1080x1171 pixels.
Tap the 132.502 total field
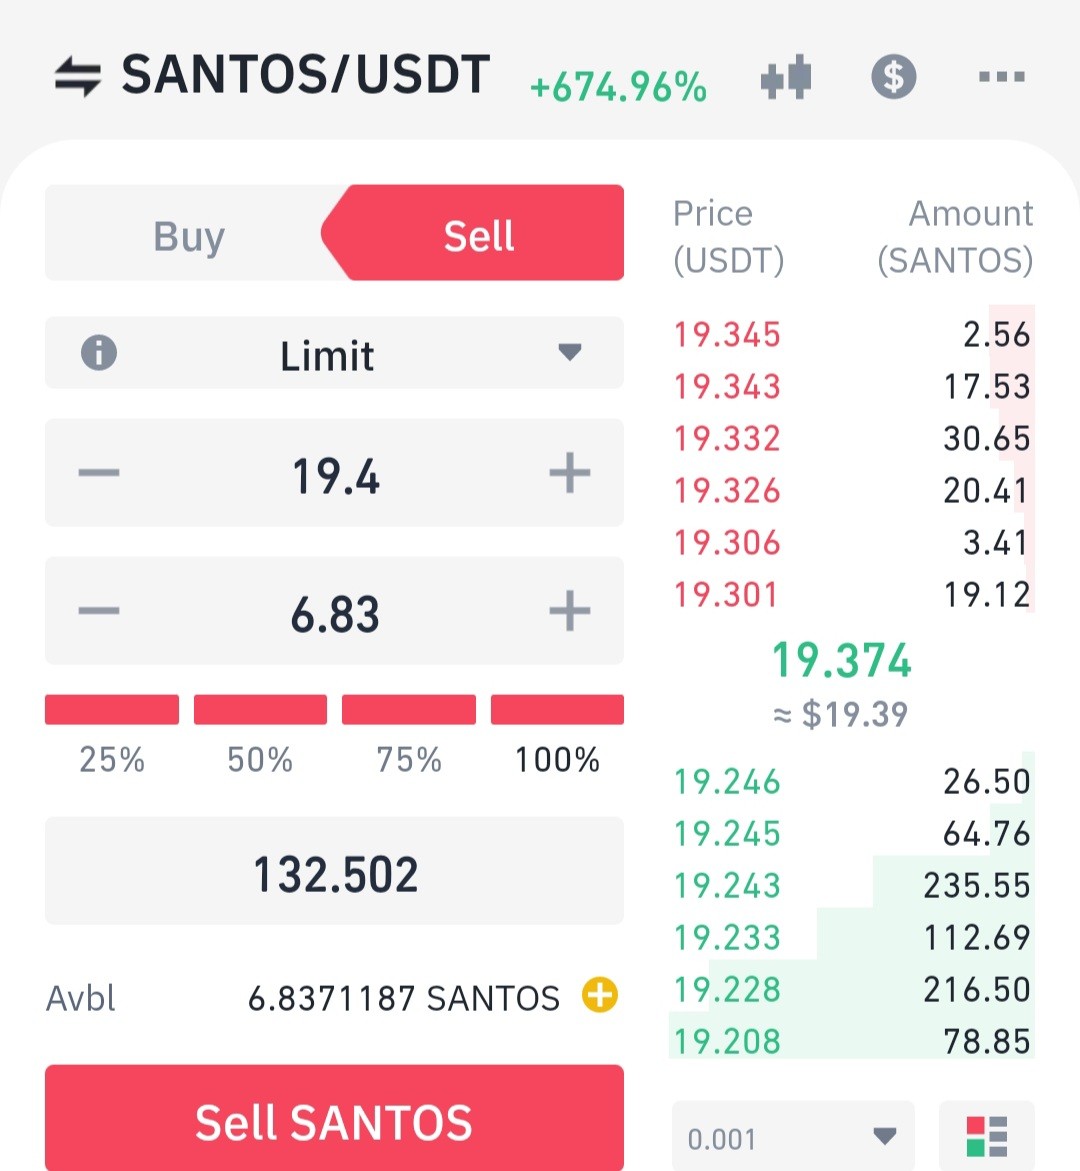click(335, 871)
